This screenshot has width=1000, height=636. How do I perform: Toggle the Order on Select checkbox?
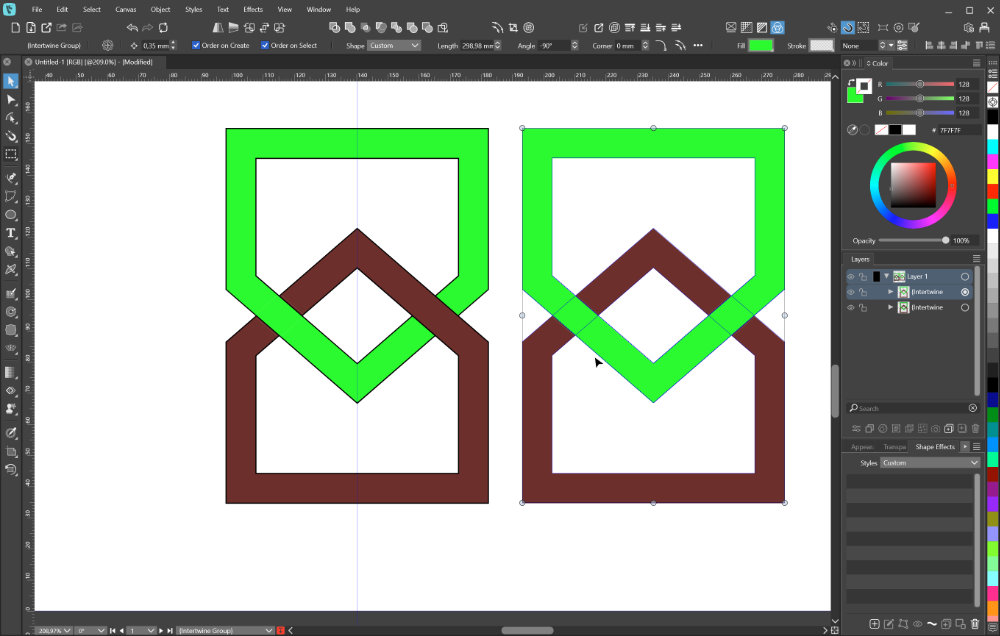265,46
